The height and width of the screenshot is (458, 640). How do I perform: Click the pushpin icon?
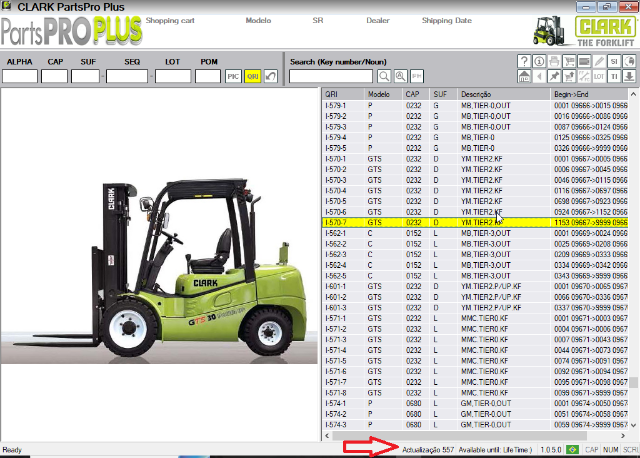tap(554, 76)
